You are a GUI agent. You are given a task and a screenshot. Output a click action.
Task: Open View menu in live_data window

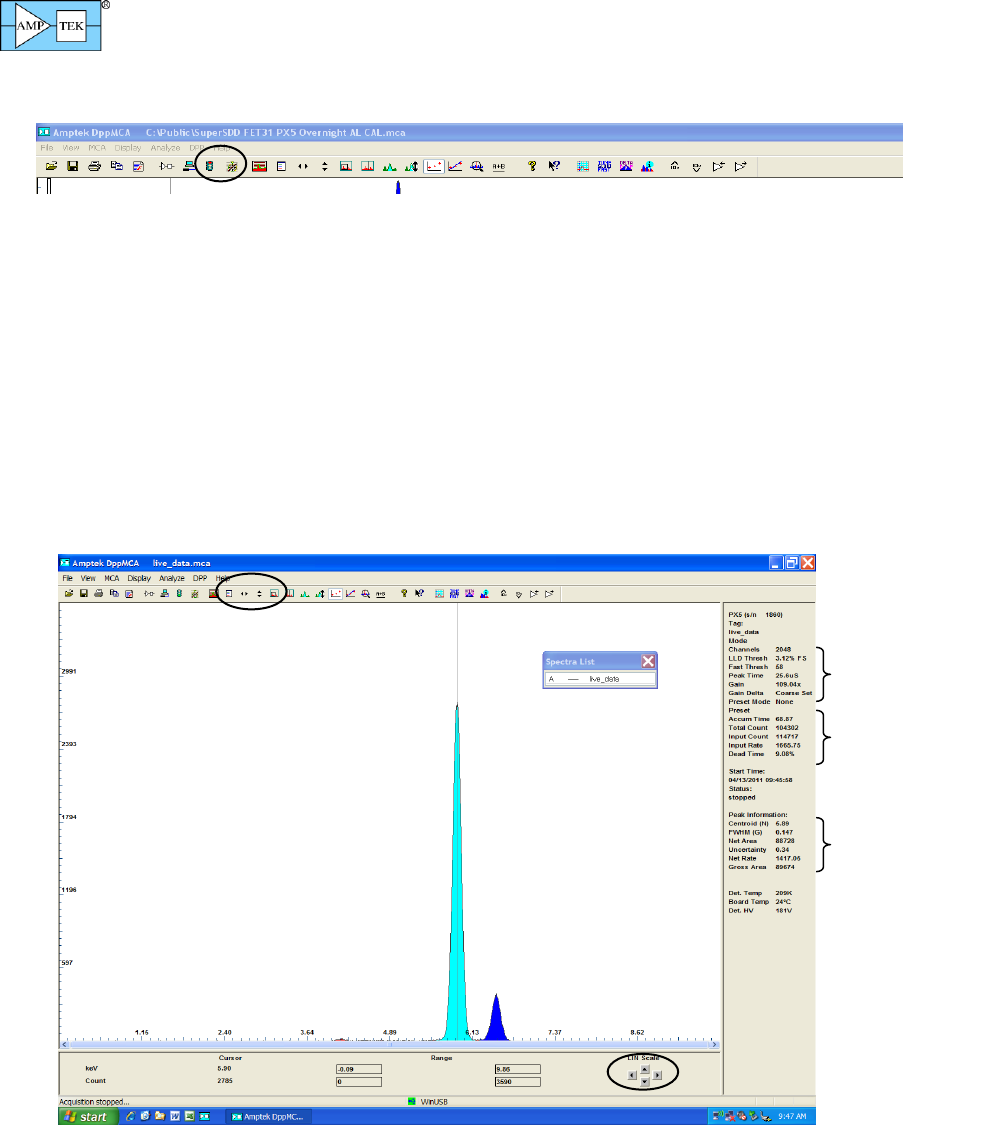click(88, 578)
